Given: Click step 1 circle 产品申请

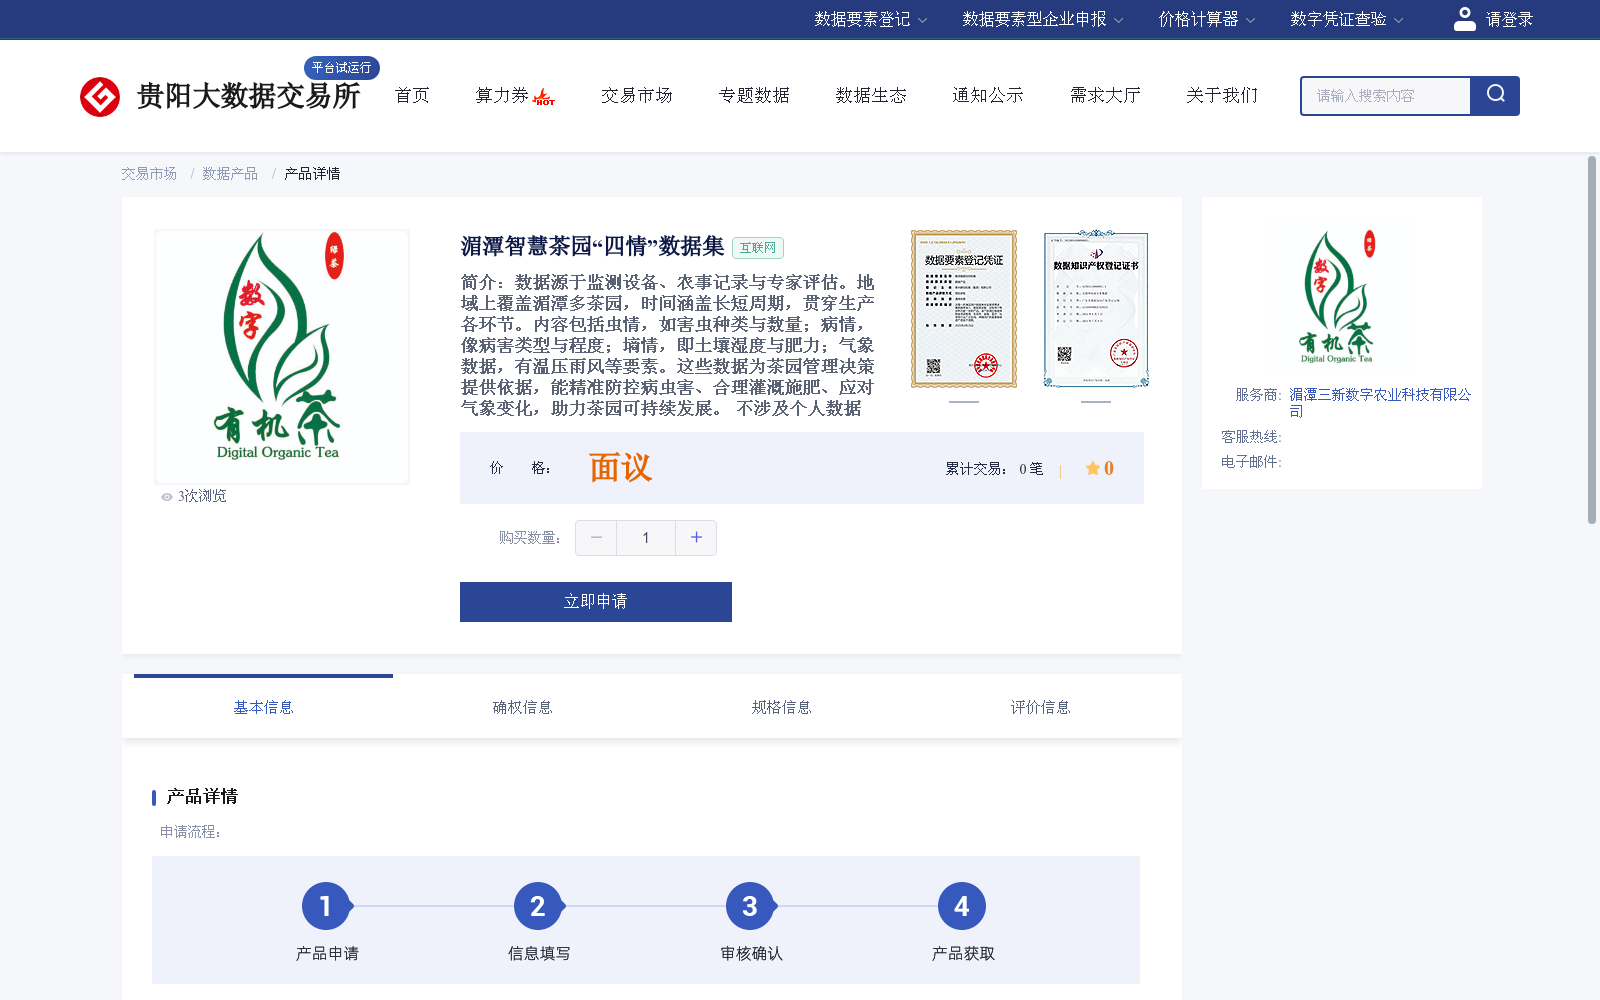Looking at the screenshot, I should click(326, 906).
